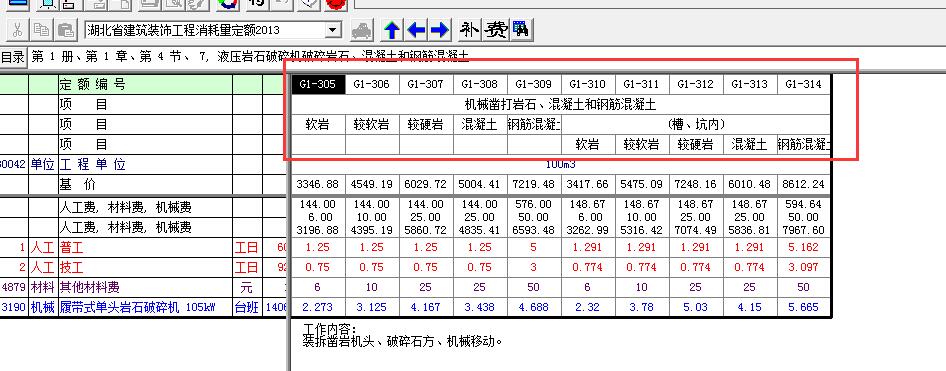Expand the 湖北省建筑装饰工程消耗量定额2013 dropdown arrow
This screenshot has width=946, height=371.
(332, 30)
